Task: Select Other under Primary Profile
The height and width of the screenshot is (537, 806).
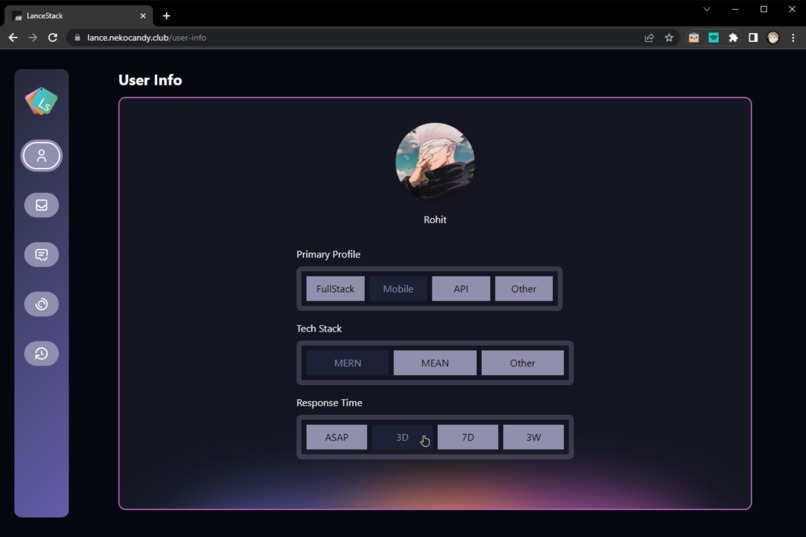Action: pyautogui.click(x=523, y=289)
